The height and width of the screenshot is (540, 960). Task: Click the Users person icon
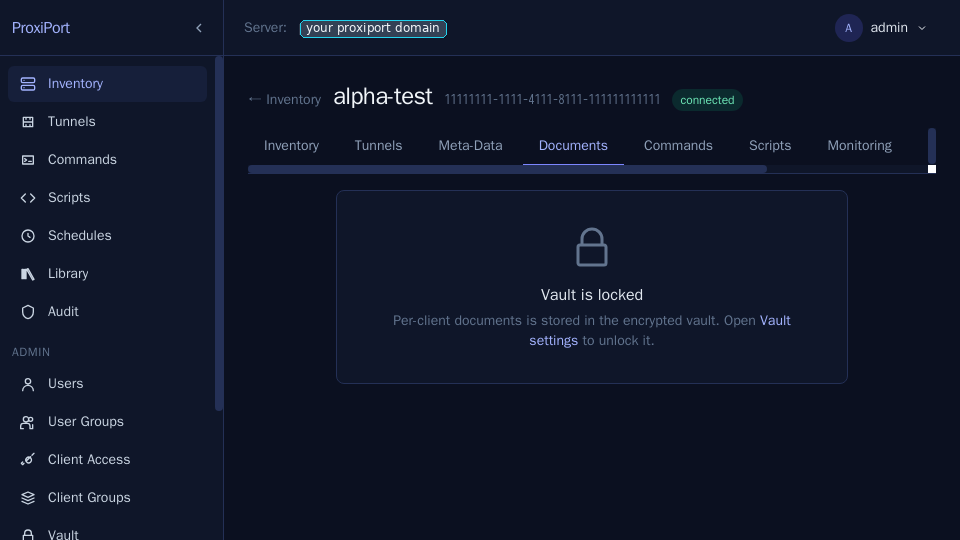pyautogui.click(x=28, y=384)
